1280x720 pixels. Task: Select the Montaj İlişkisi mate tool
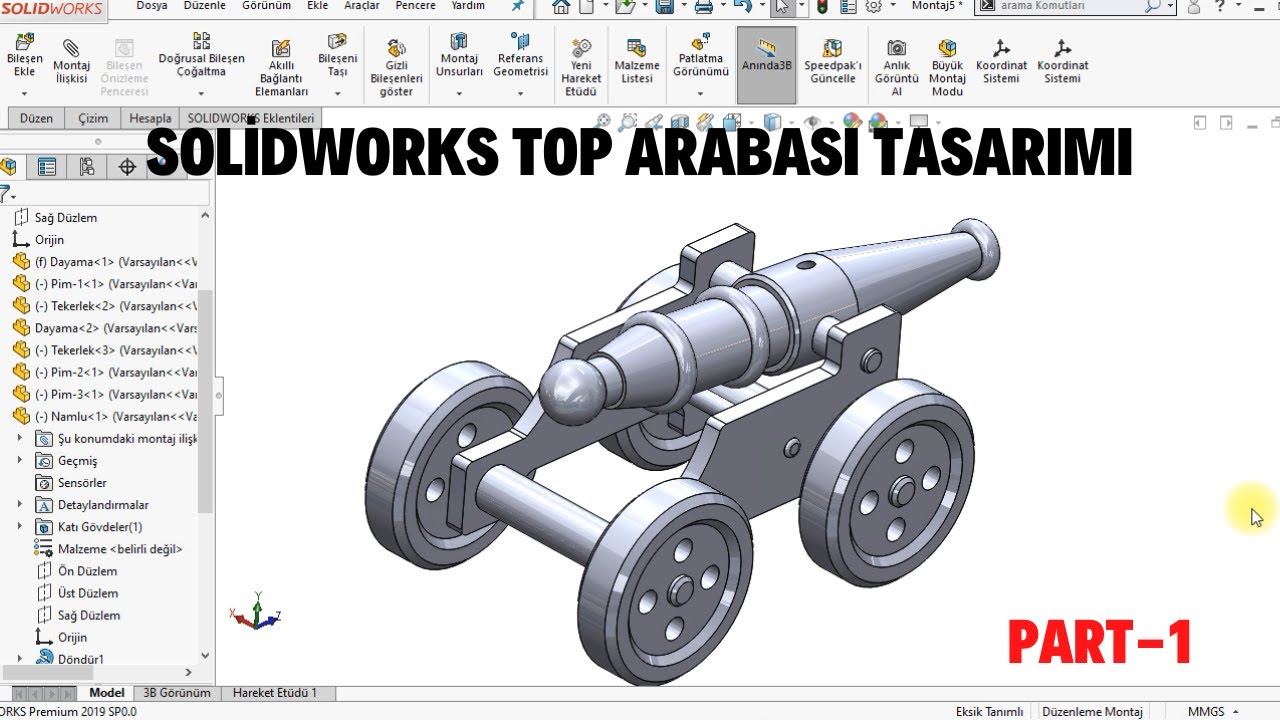point(71,62)
